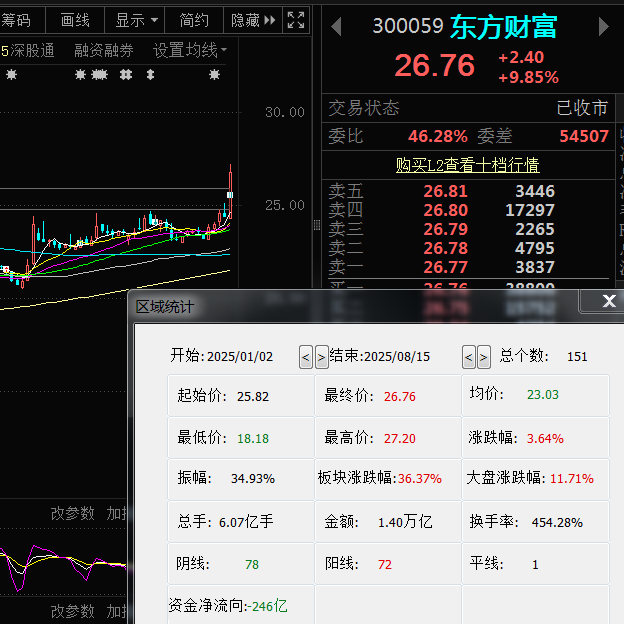Click the double-arrow event marker on chart

coord(150,74)
